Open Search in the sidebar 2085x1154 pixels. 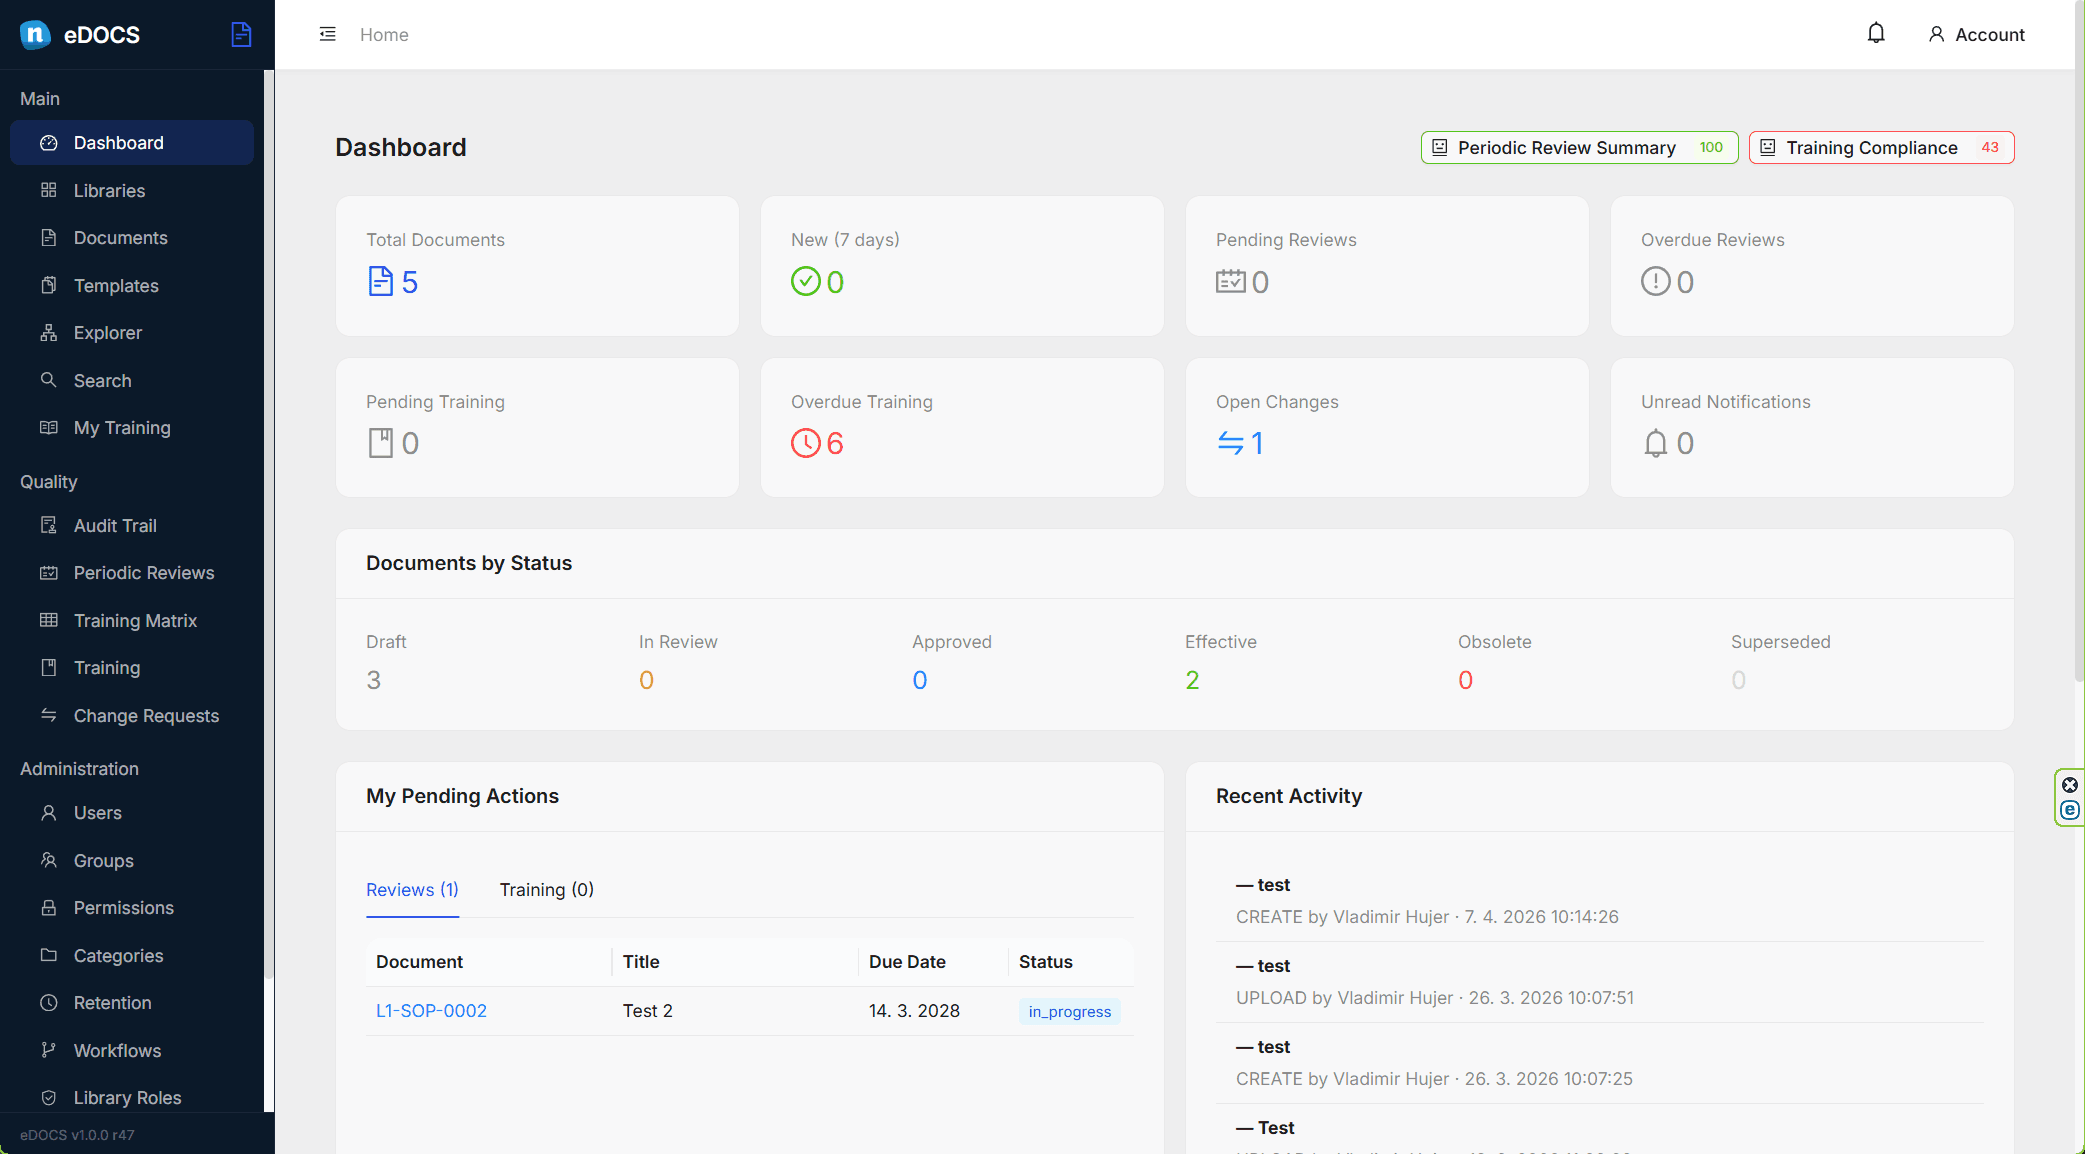pos(132,380)
